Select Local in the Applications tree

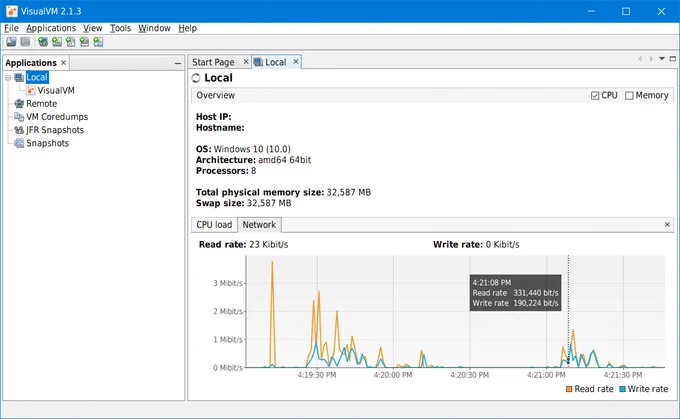pyautogui.click(x=37, y=78)
